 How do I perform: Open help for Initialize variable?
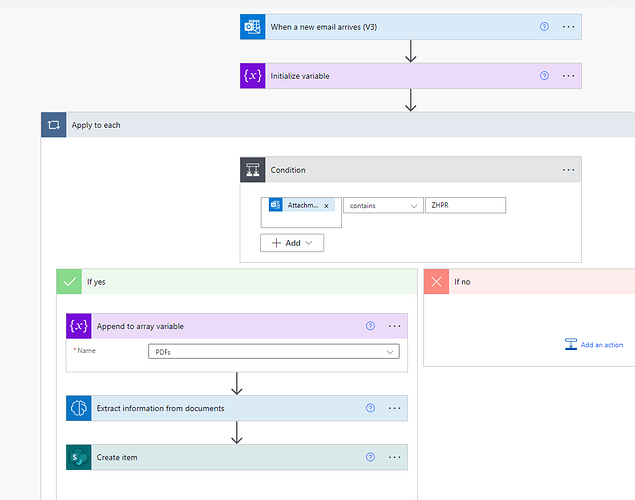tap(544, 76)
